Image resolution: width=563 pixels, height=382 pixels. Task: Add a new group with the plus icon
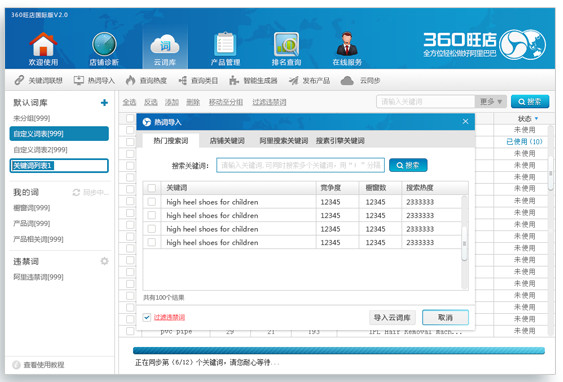[x=104, y=103]
